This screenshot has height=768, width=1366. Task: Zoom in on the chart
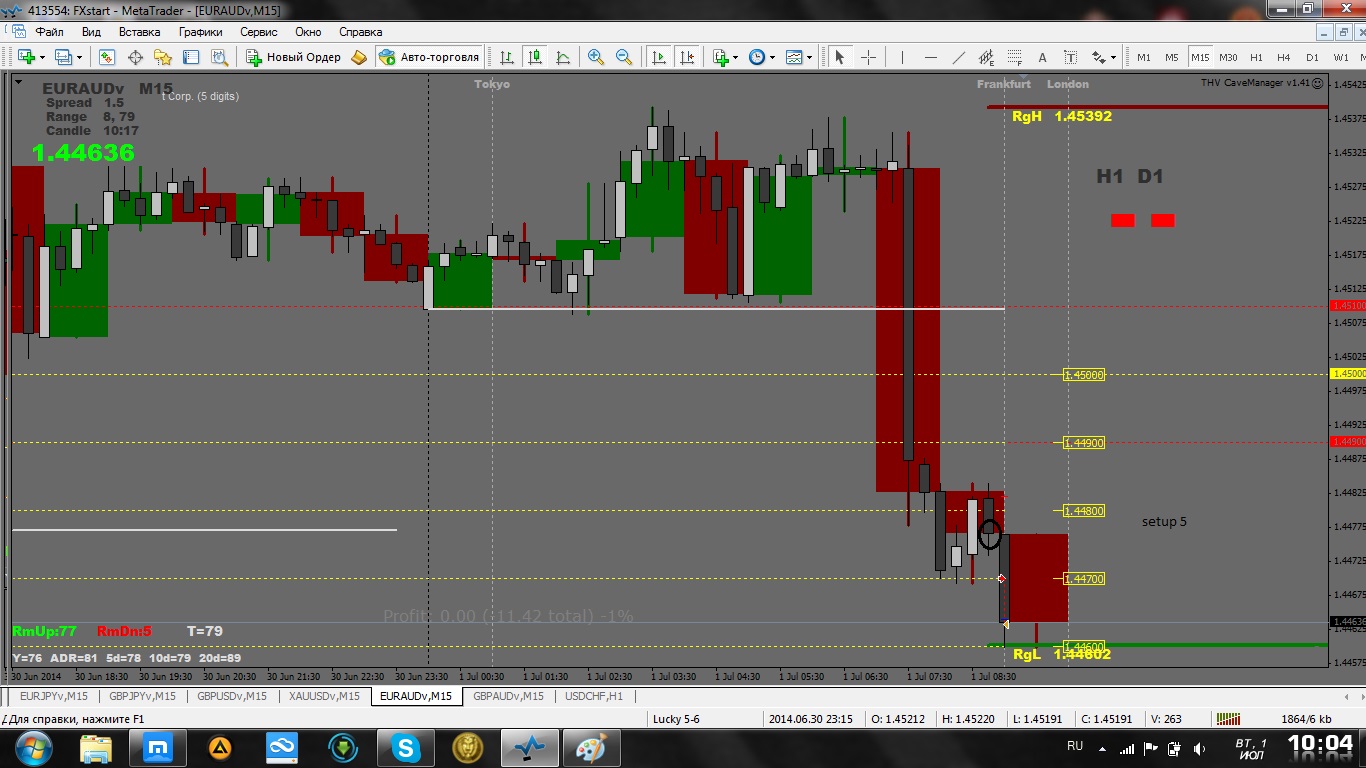point(596,57)
